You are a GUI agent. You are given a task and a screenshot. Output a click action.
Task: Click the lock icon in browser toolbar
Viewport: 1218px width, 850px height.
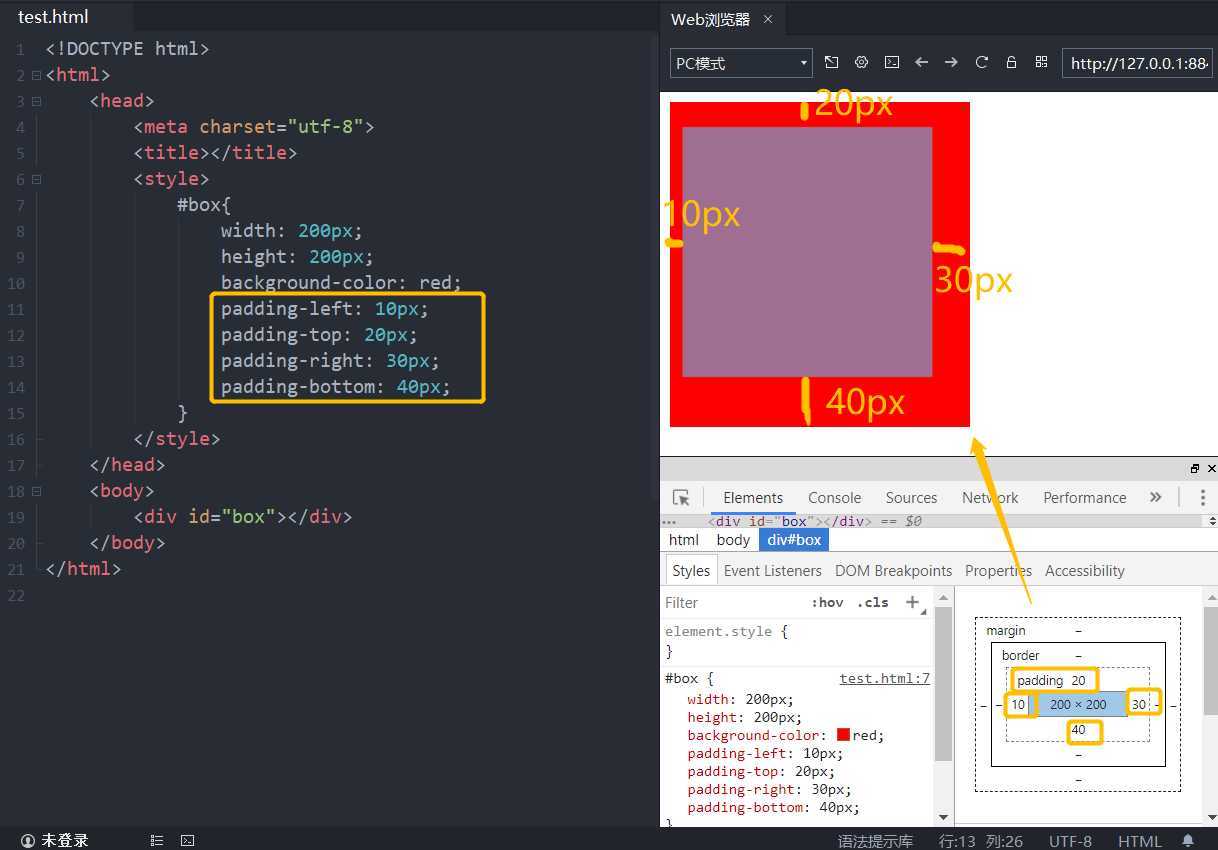tap(1011, 62)
